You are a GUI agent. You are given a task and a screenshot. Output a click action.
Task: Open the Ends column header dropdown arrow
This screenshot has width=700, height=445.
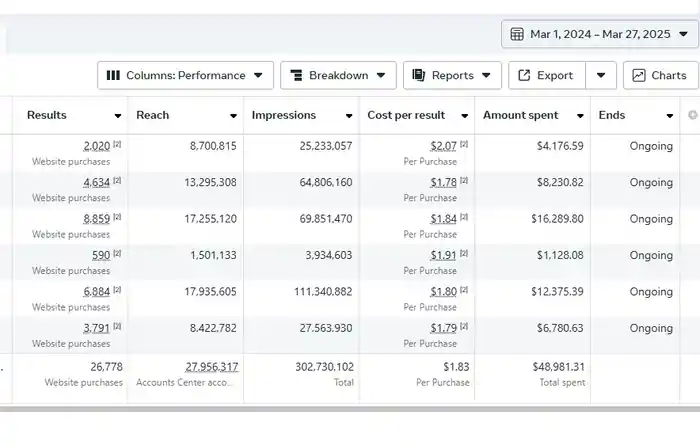(x=669, y=116)
